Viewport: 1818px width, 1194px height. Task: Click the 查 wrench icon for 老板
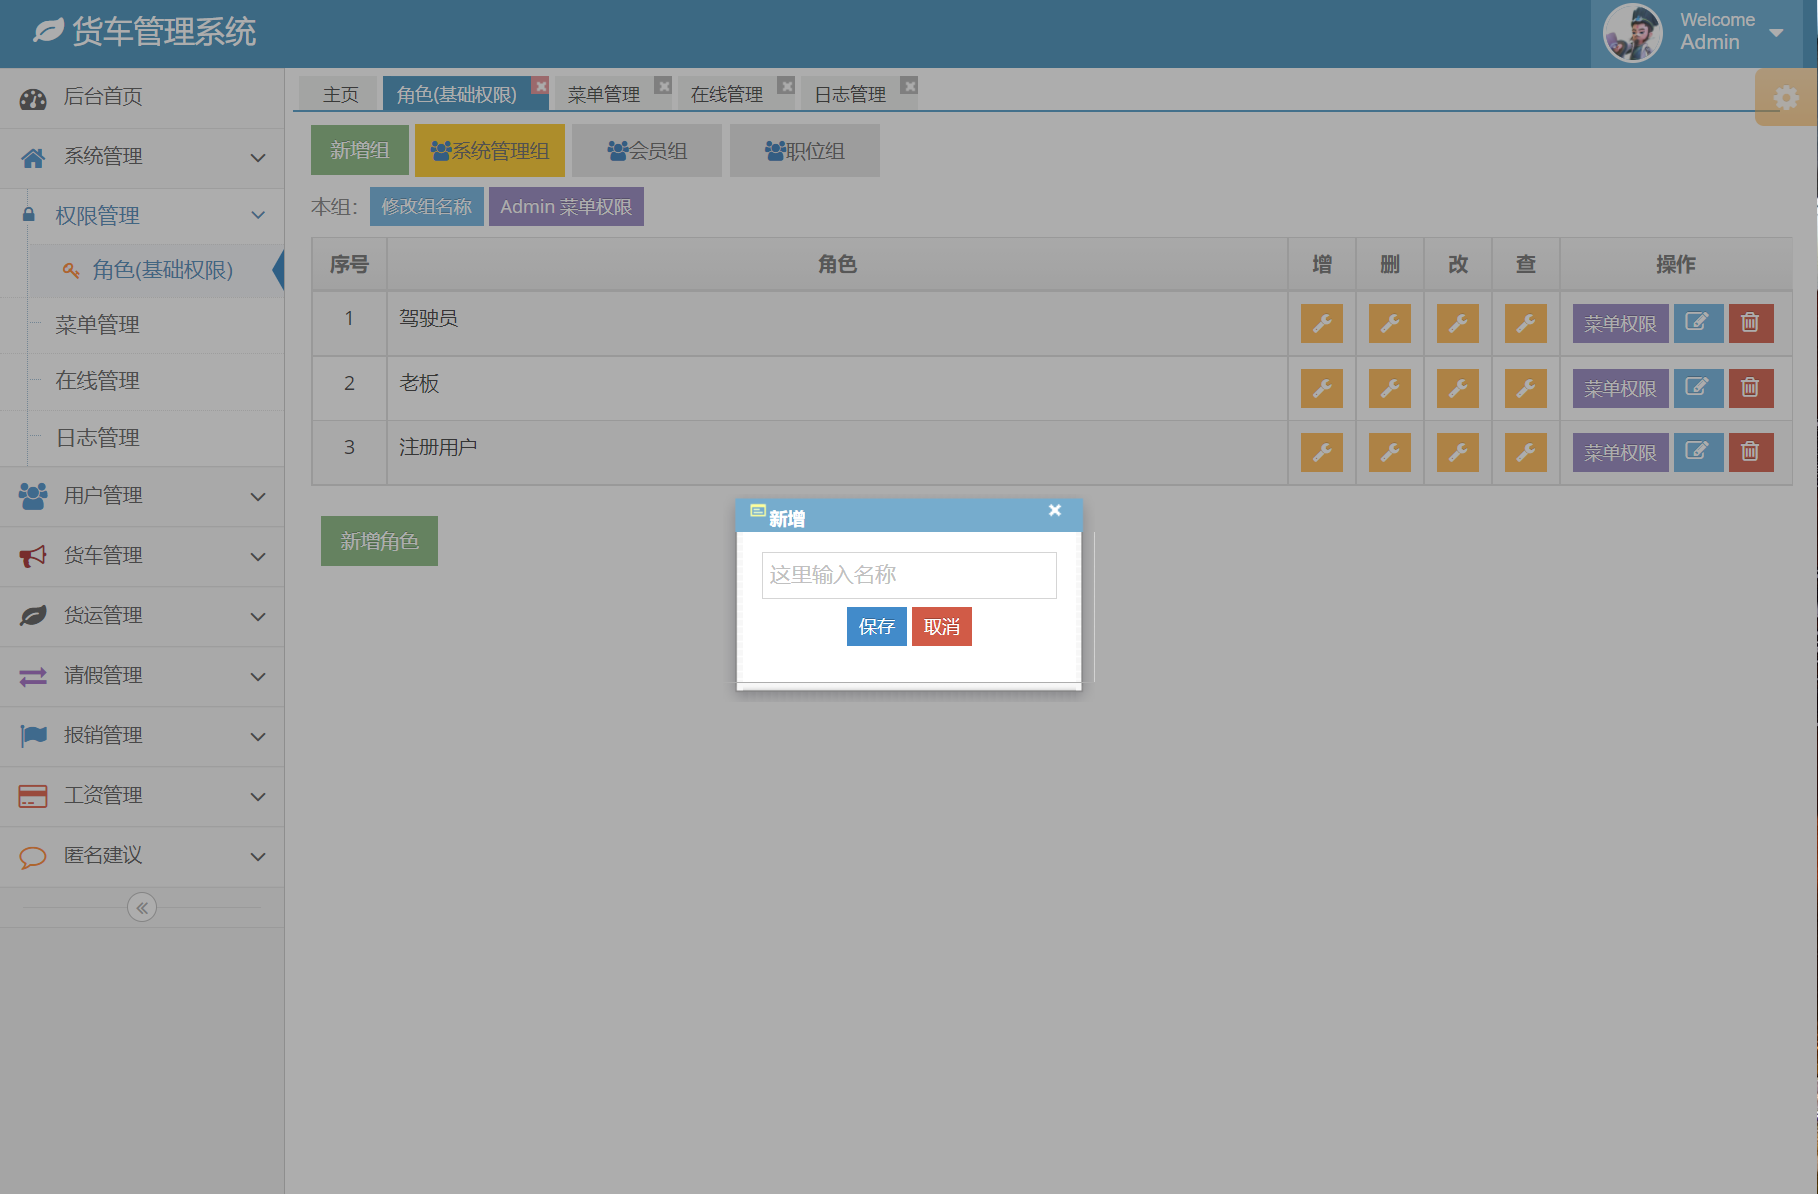1525,388
